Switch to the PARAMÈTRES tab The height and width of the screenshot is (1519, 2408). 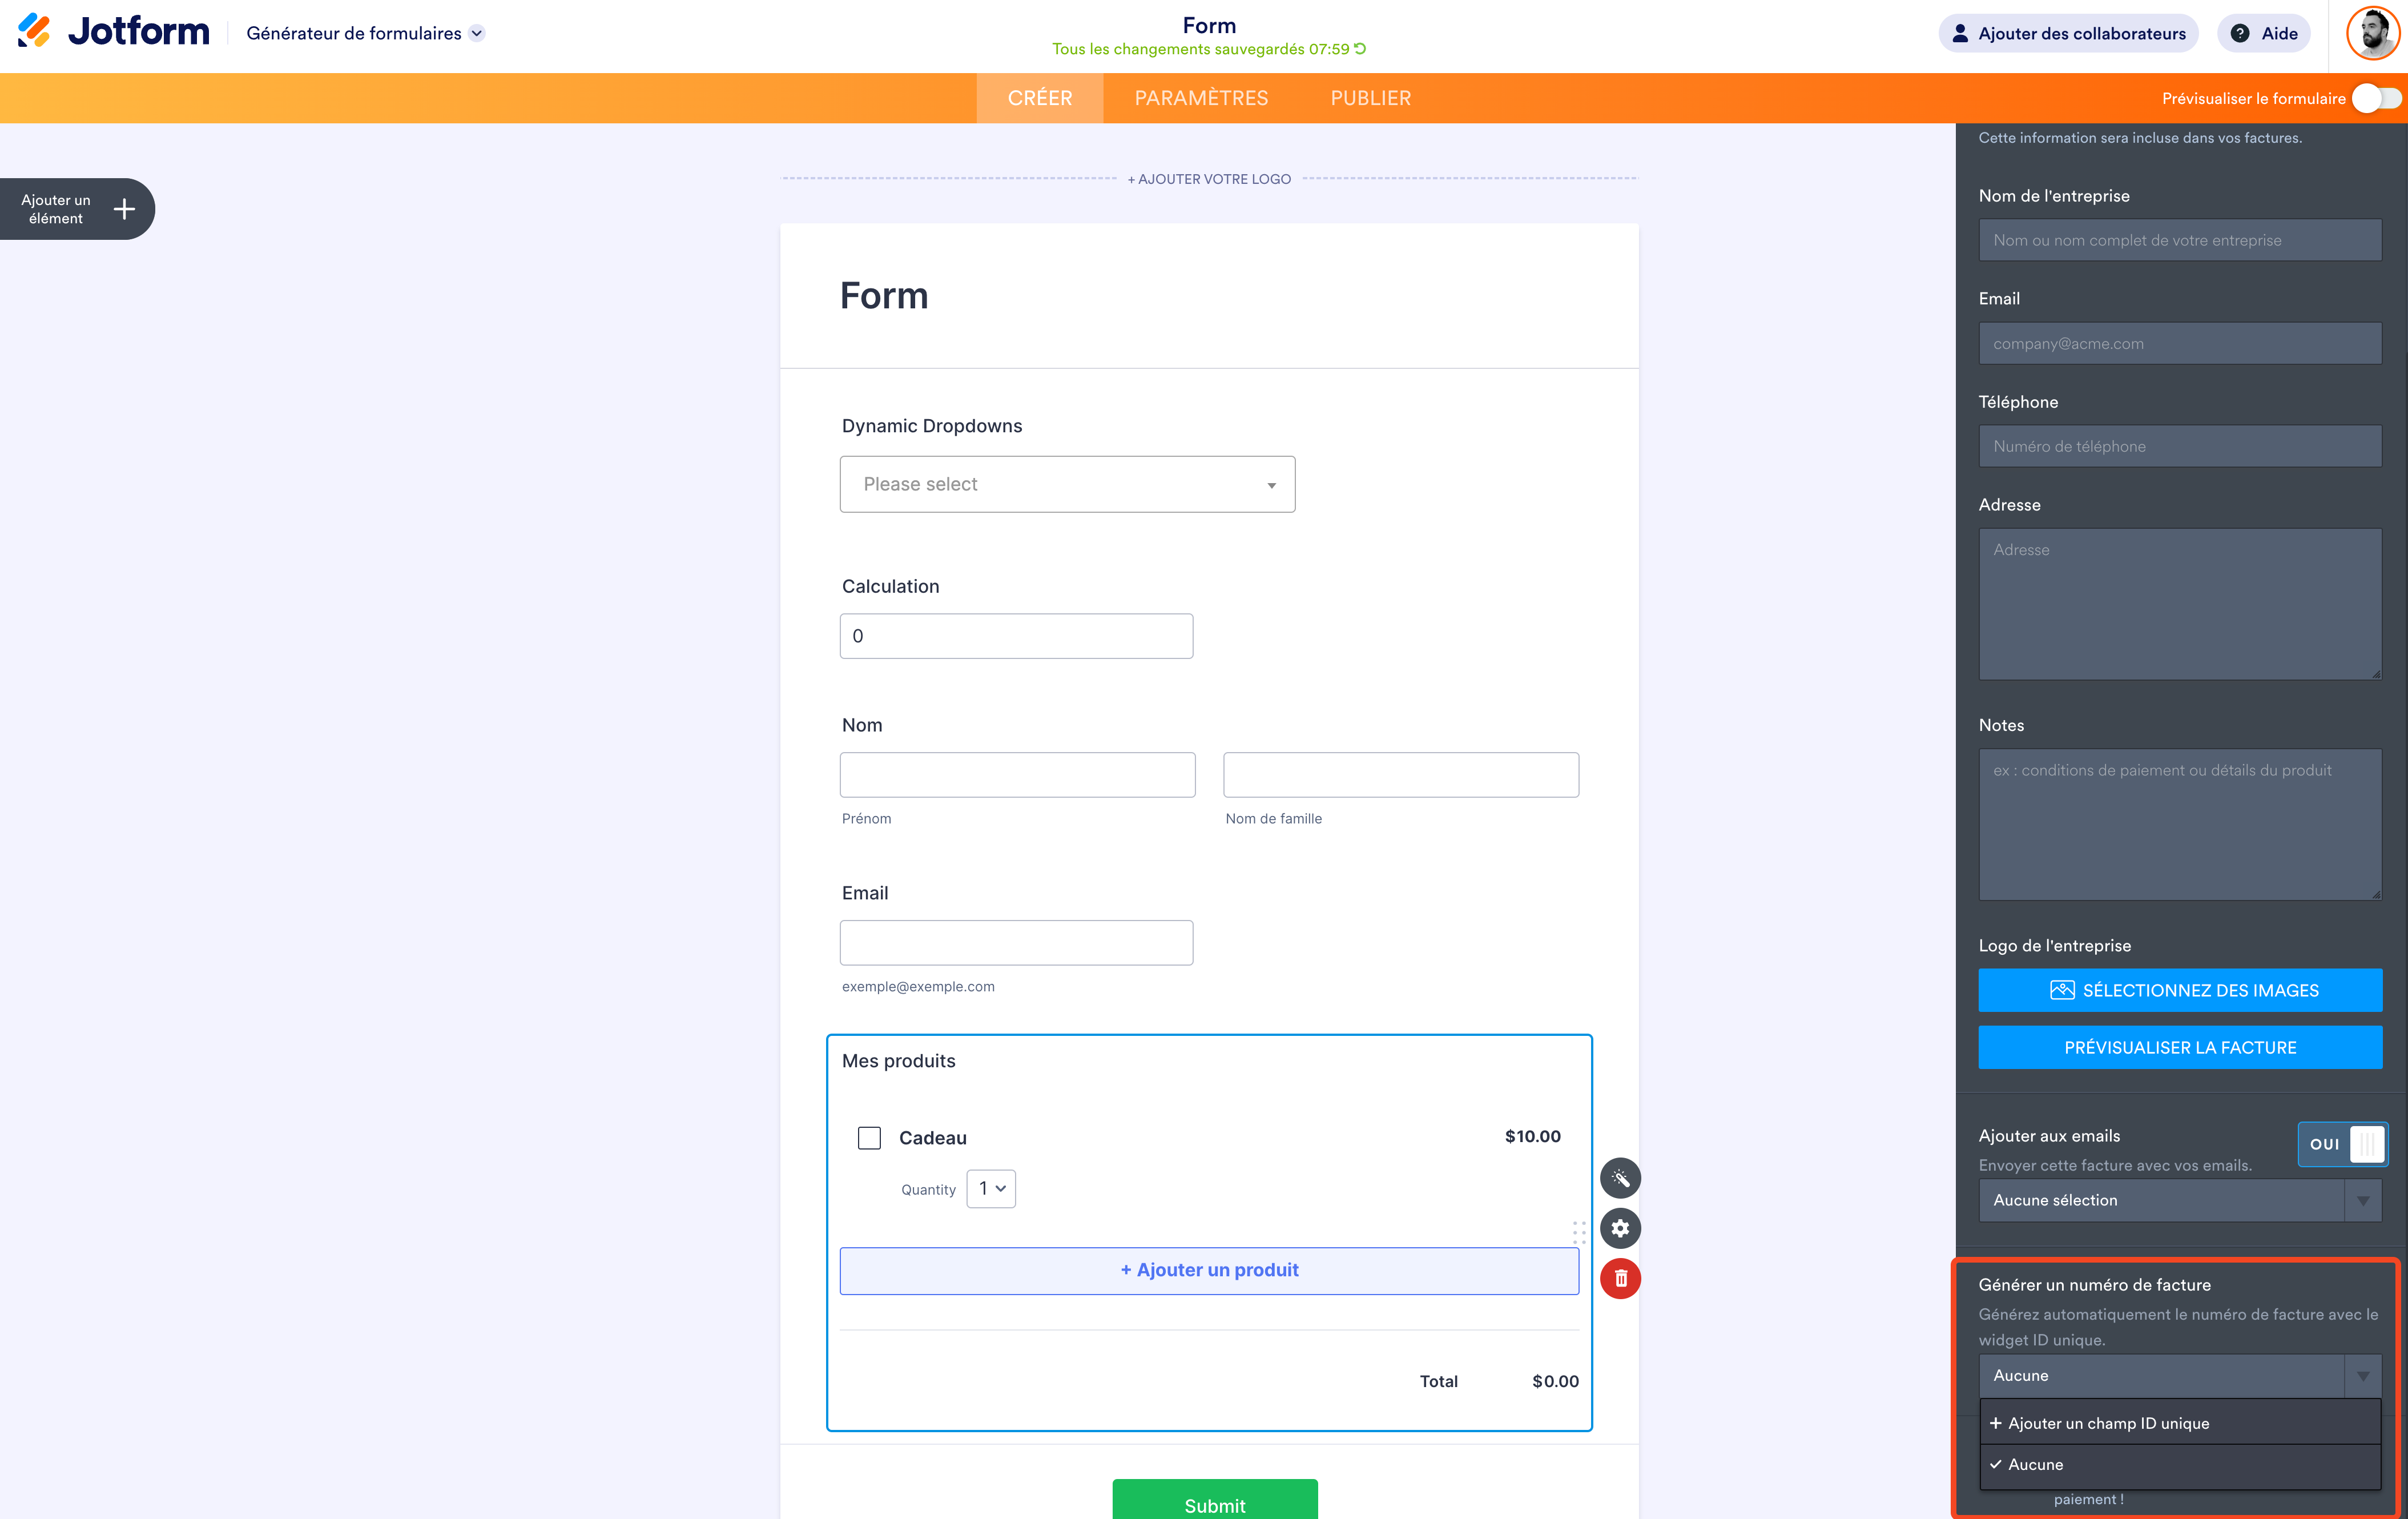[x=1201, y=98]
